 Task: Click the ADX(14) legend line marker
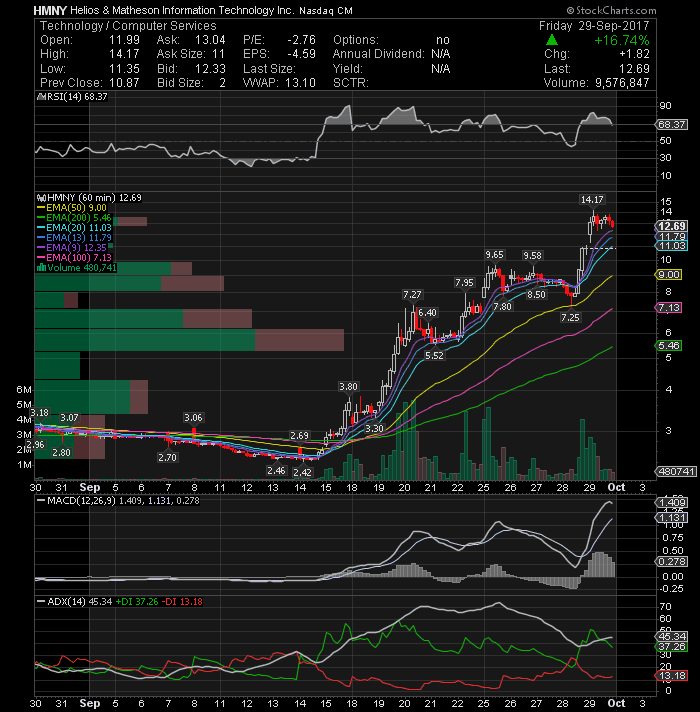click(x=41, y=602)
